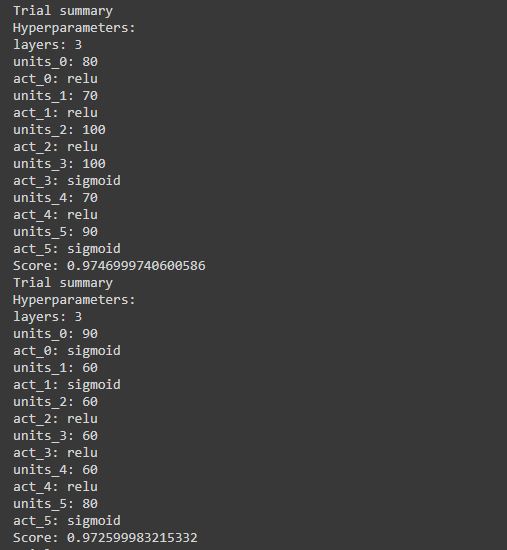Select the 'act_0: relu' line
This screenshot has height=550, width=507.
coord(55,79)
